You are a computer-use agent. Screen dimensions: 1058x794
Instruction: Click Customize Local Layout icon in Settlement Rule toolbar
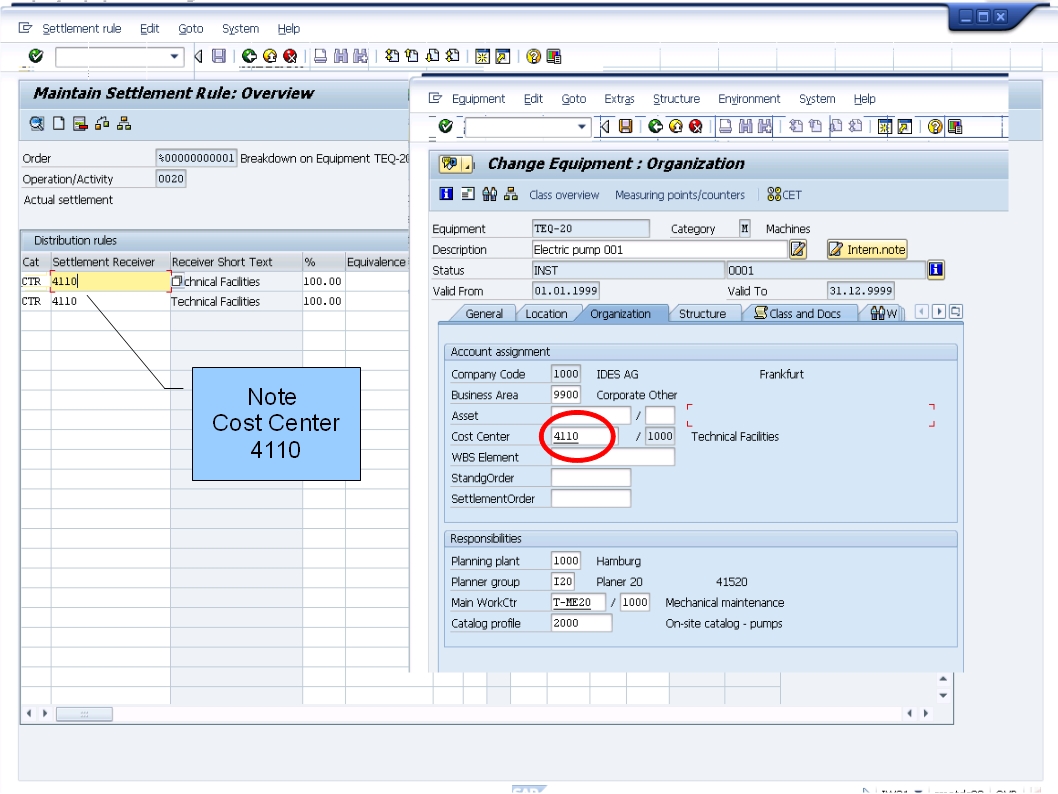554,57
